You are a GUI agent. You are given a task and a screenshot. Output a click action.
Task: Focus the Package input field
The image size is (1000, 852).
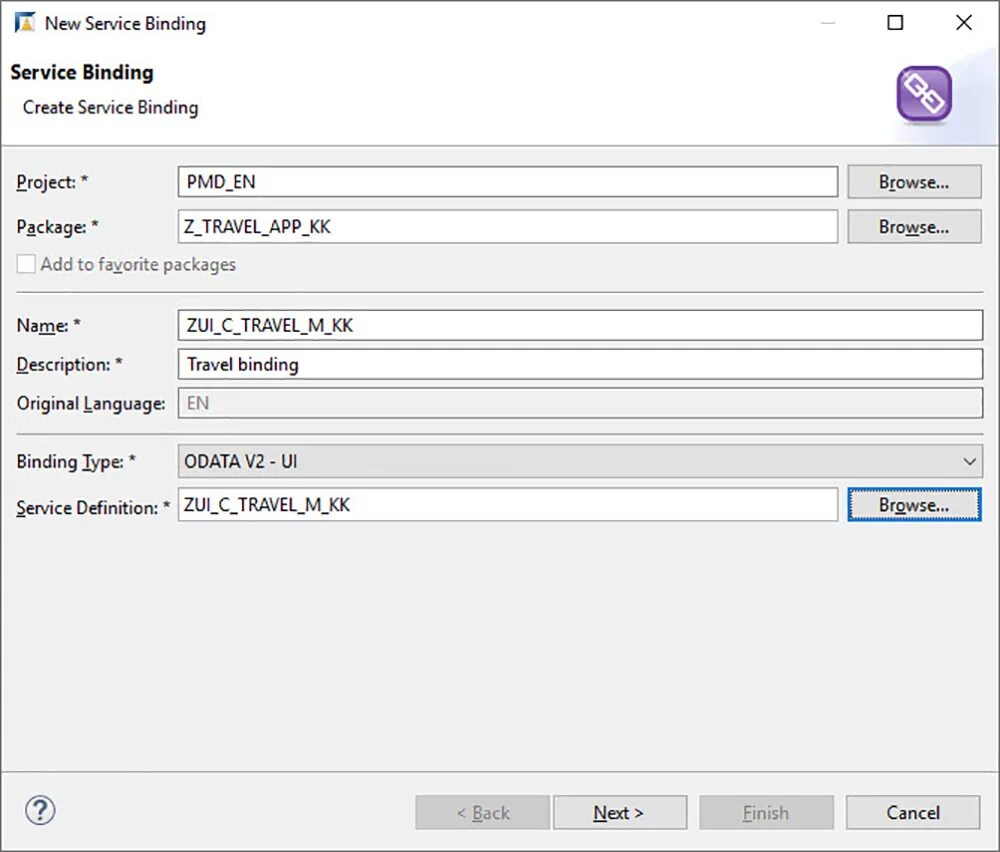click(508, 226)
